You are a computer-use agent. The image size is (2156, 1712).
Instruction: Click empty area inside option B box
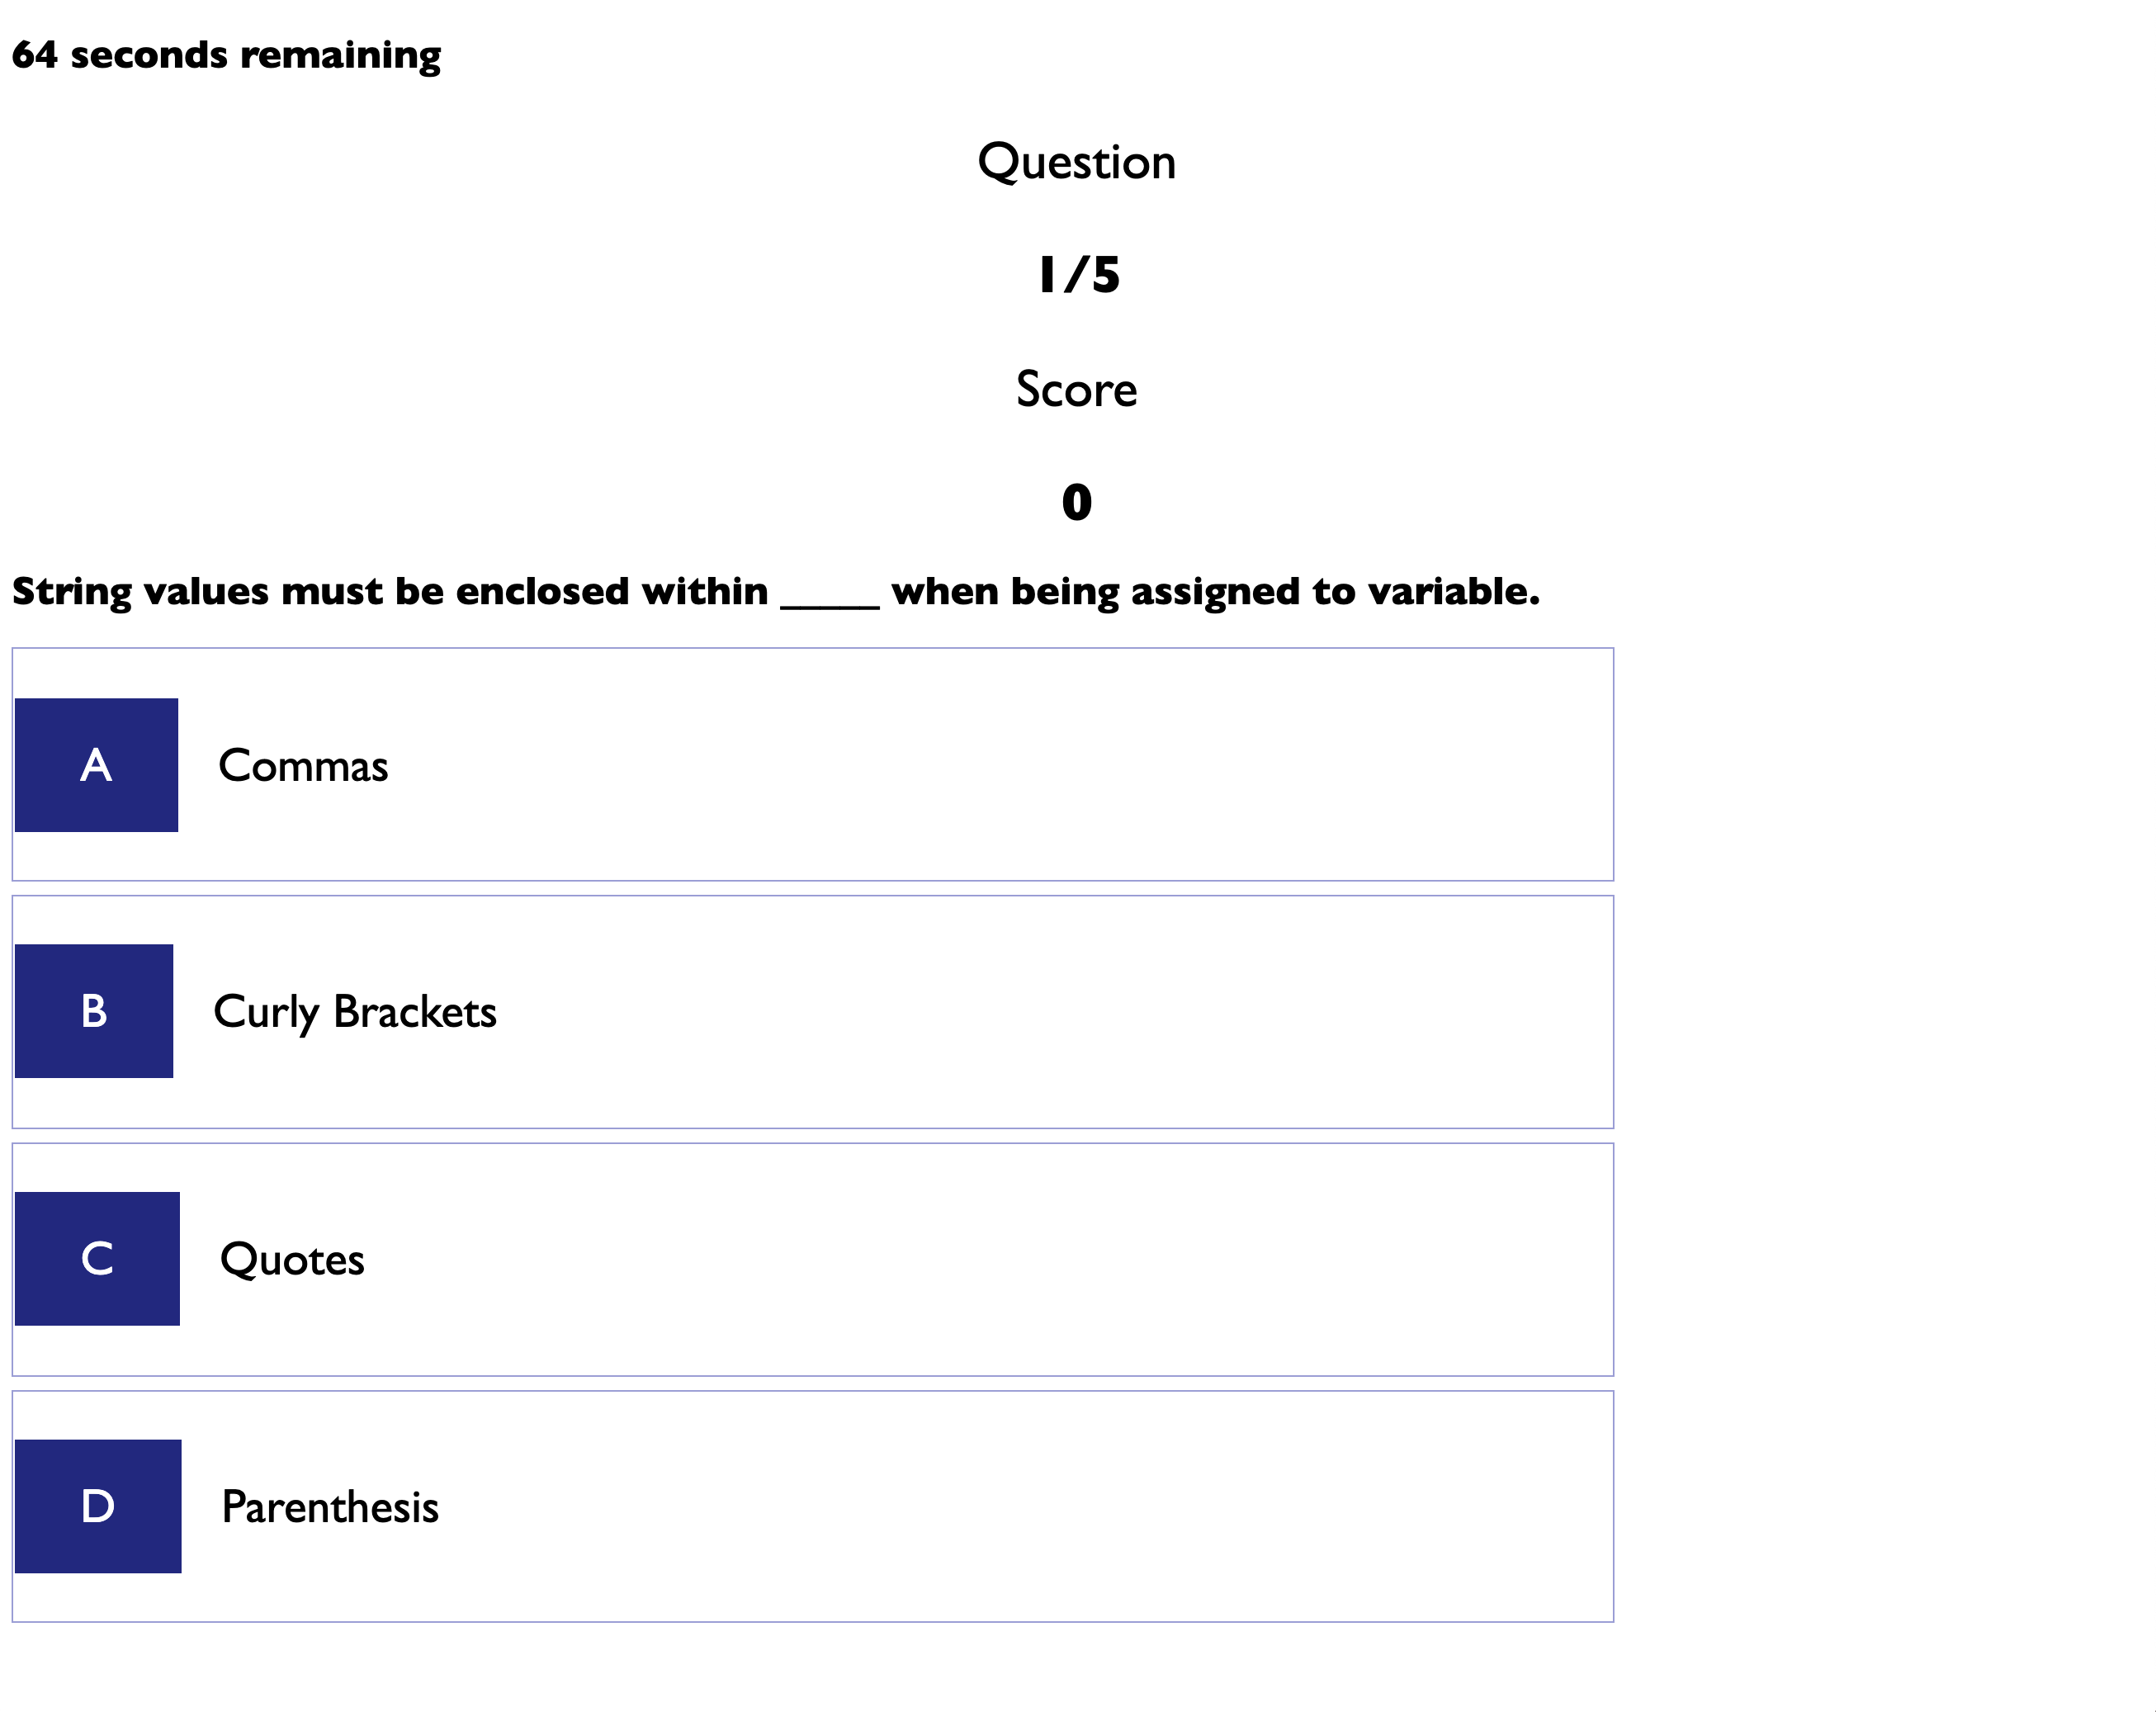pos(1000,1012)
